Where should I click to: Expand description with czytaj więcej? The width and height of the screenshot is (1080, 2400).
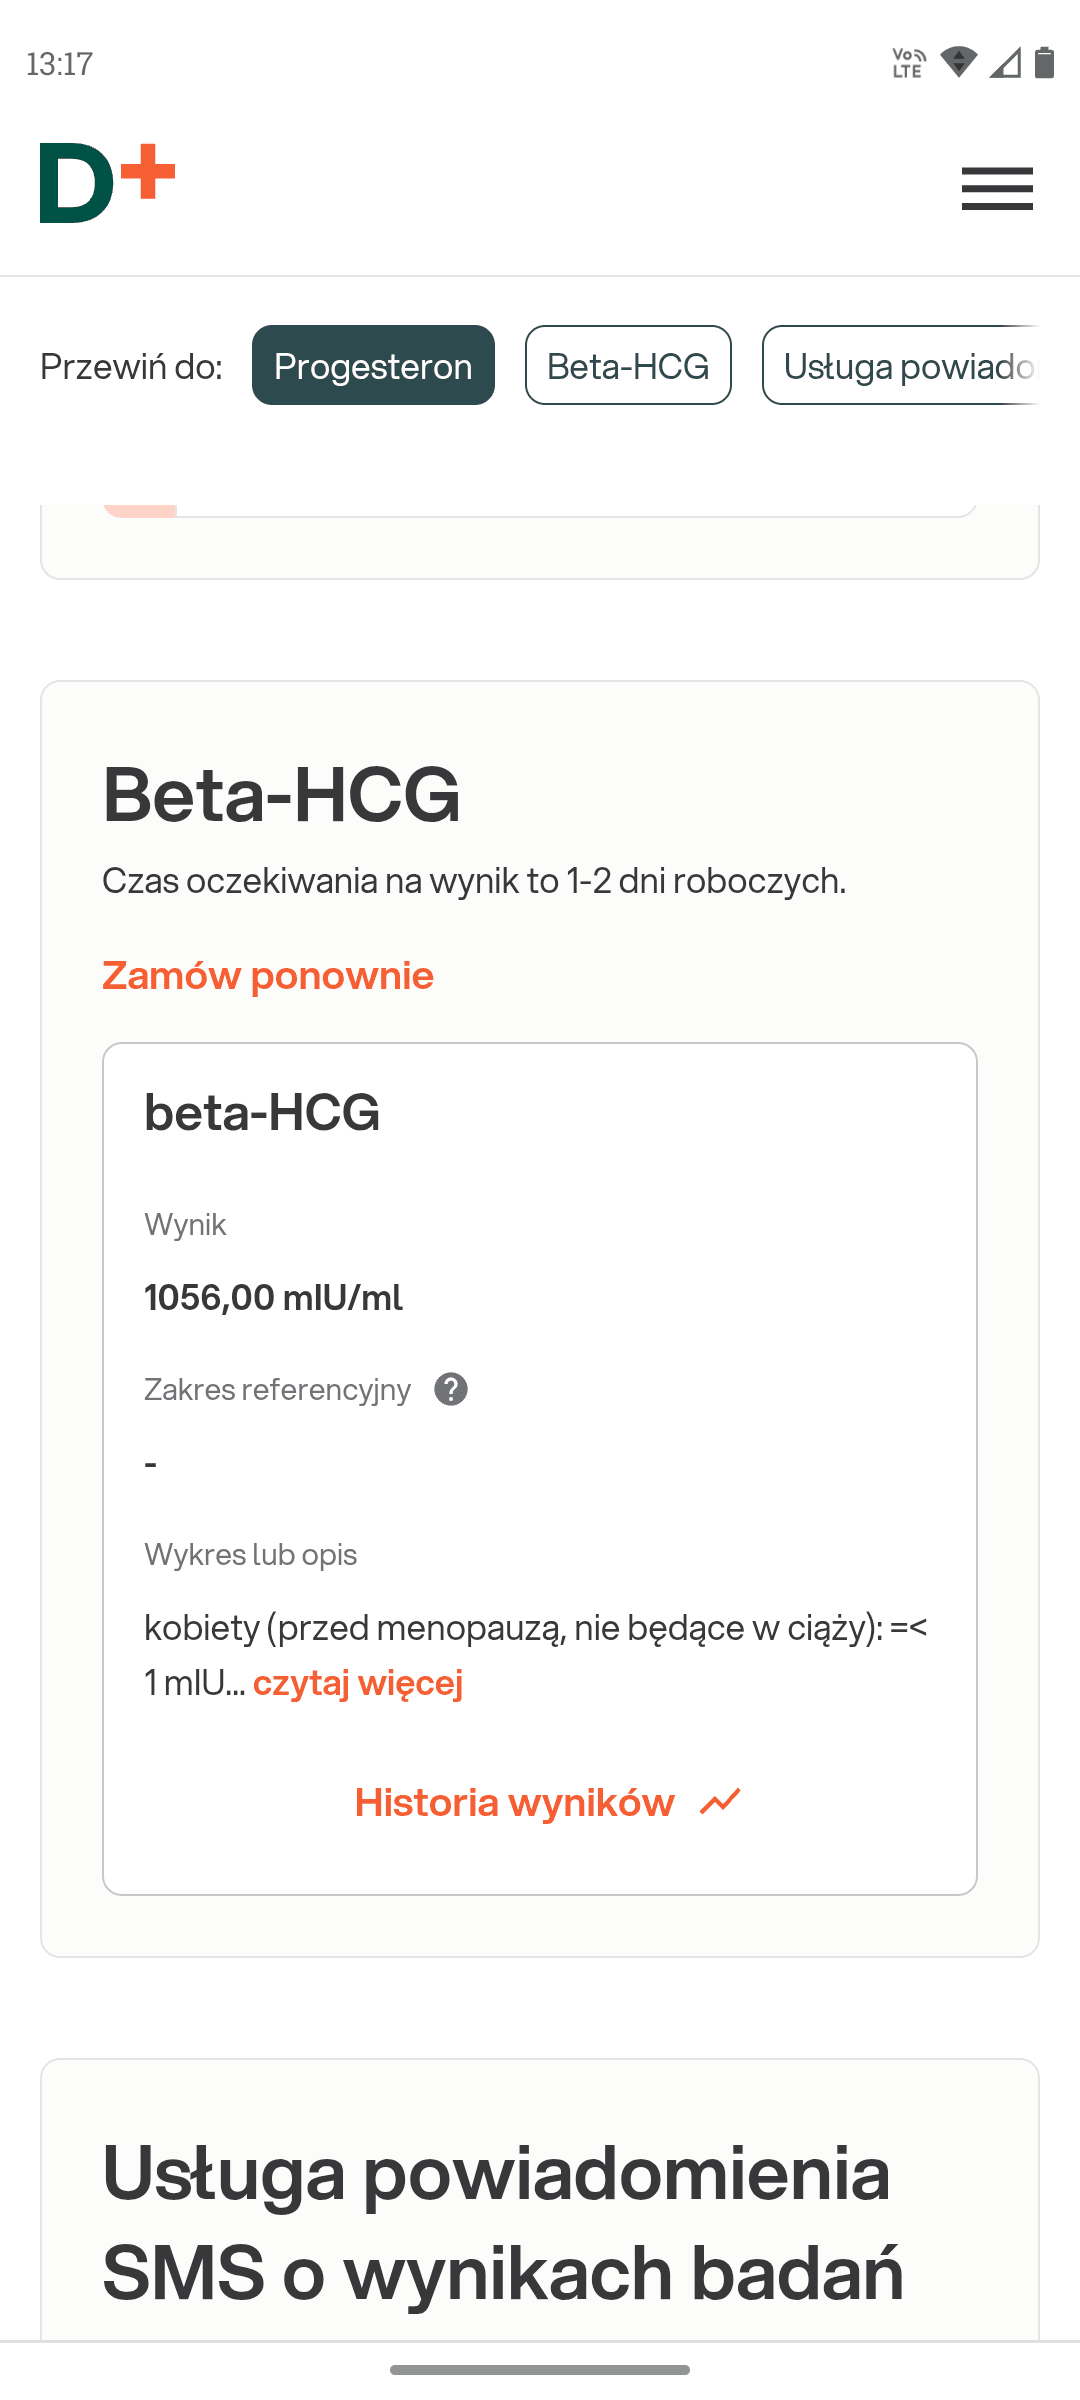tap(358, 1682)
